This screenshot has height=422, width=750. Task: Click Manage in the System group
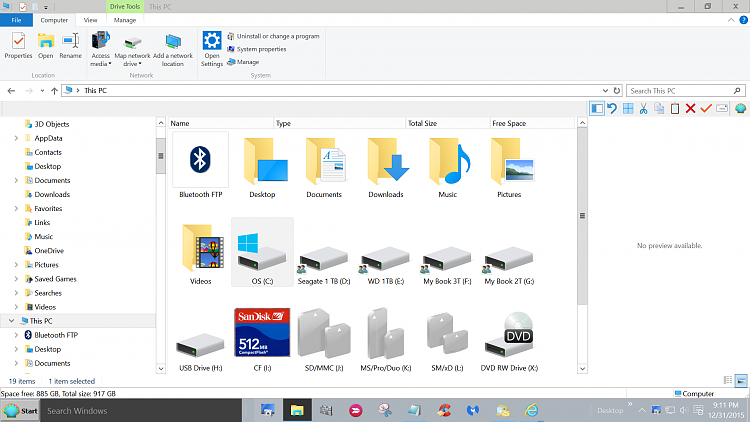tap(243, 62)
